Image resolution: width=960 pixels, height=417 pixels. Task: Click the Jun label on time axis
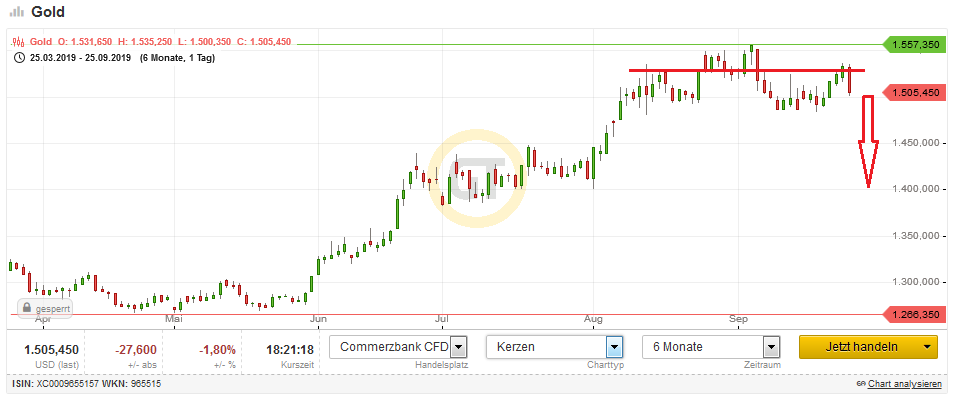coord(319,319)
